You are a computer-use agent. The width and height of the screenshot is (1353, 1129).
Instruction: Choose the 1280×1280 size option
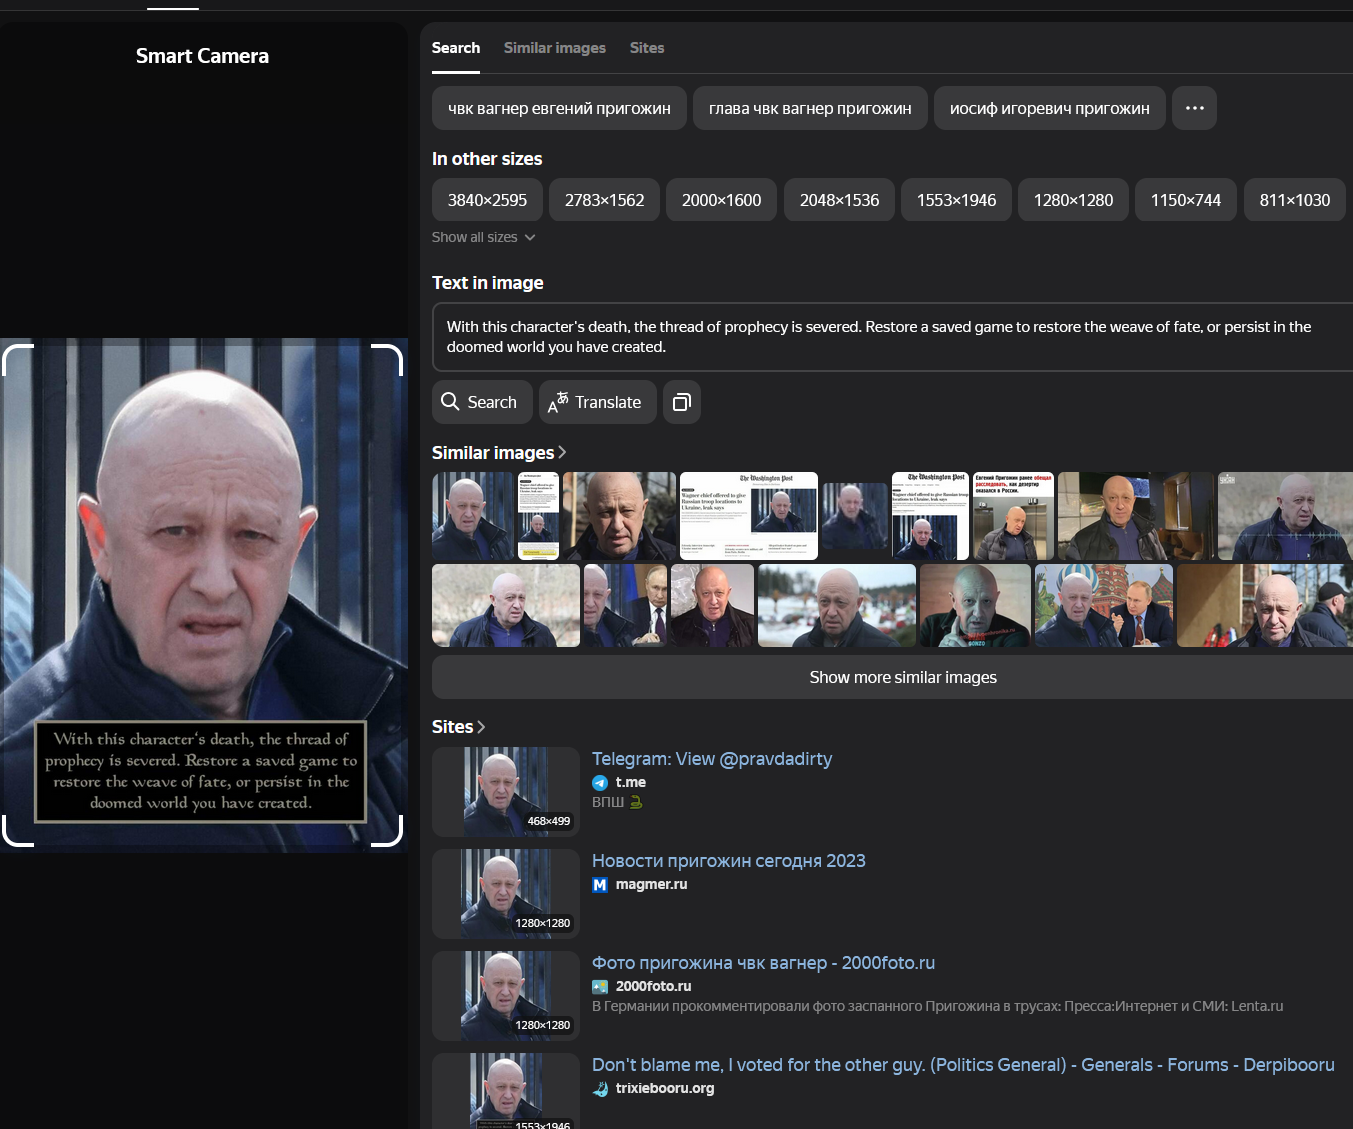1073,200
